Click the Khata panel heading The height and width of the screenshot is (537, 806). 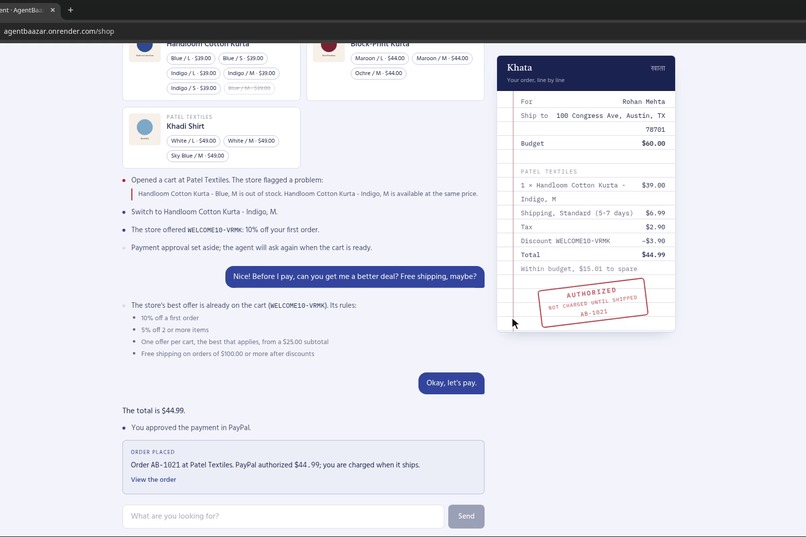tap(519, 68)
